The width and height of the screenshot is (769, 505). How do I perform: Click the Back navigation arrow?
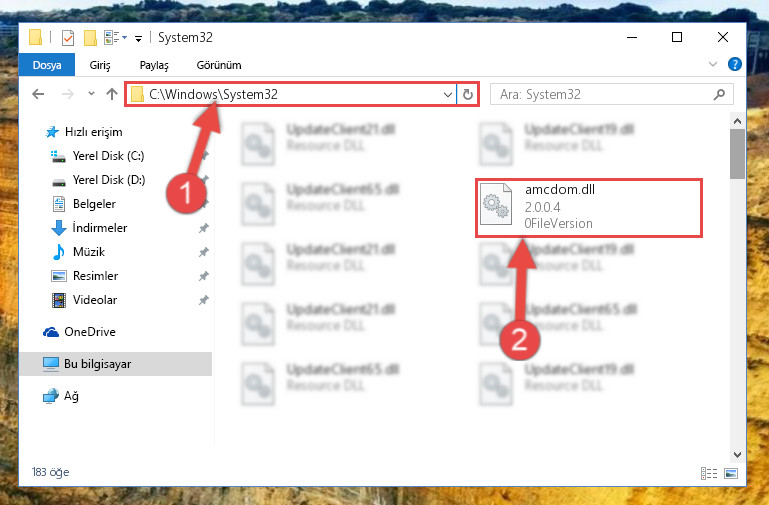(38, 94)
